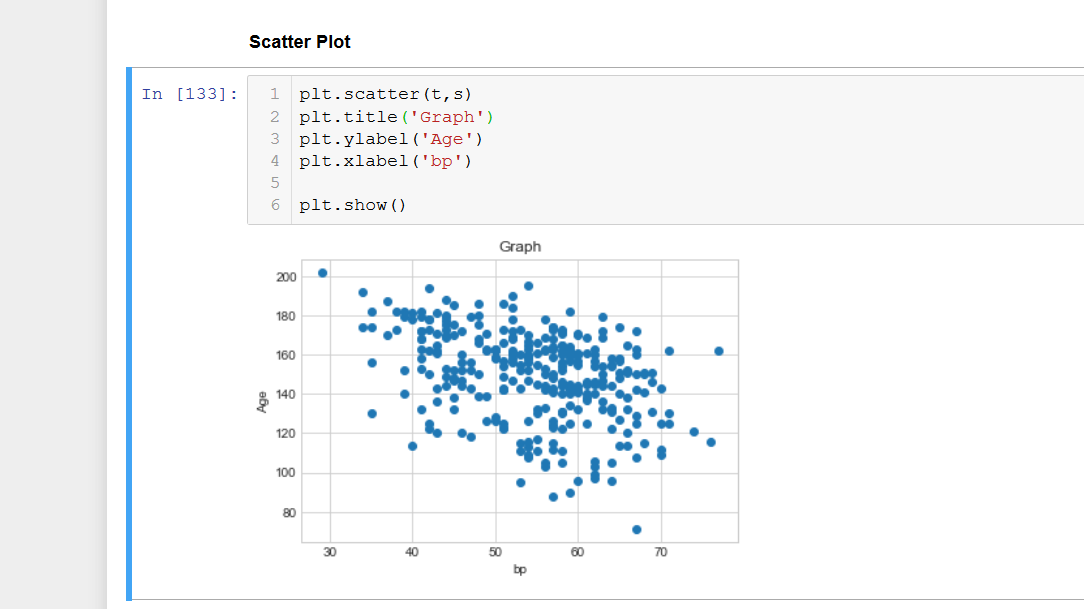Select line number 1 in the code cell
Image resolution: width=1084 pixels, height=609 pixels.
276,94
